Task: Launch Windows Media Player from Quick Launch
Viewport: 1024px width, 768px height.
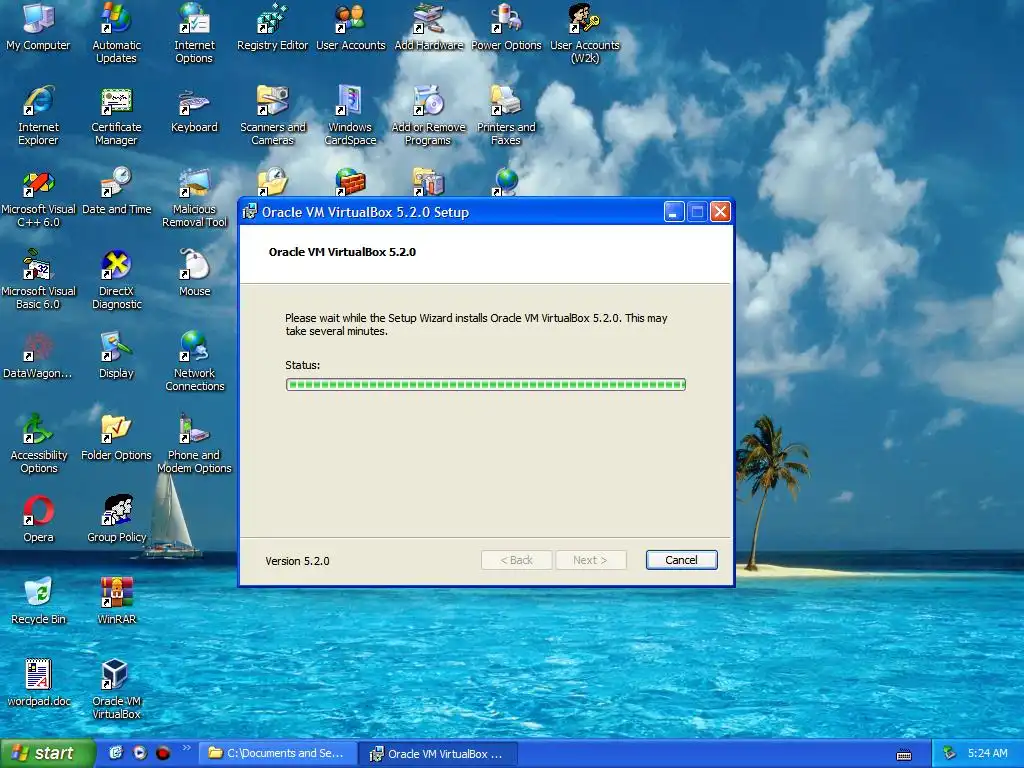Action: 140,753
